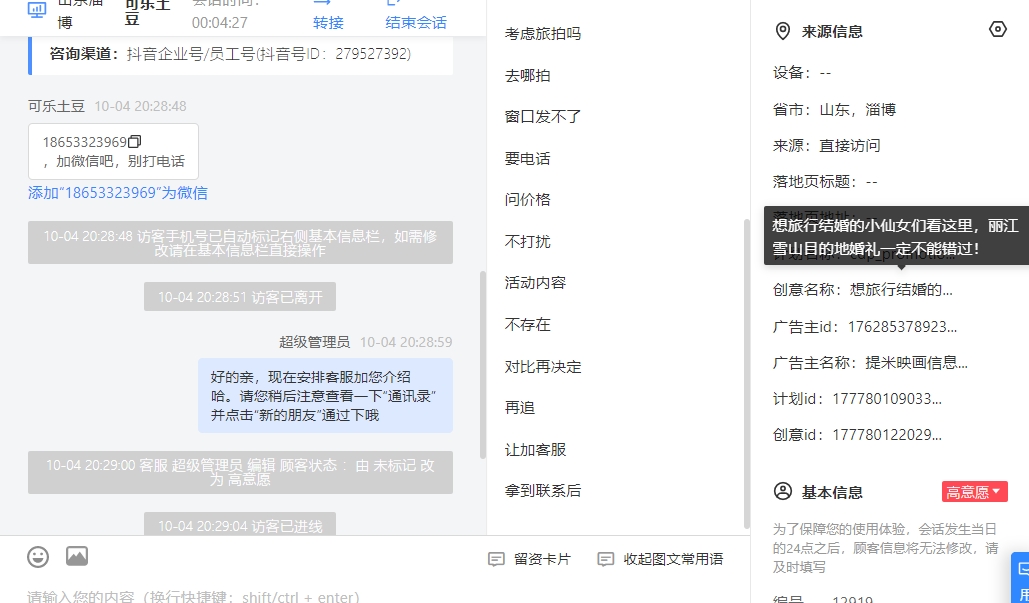Click 省市：山东，淄博 text
The height and width of the screenshot is (603, 1029).
pyautogui.click(x=834, y=110)
